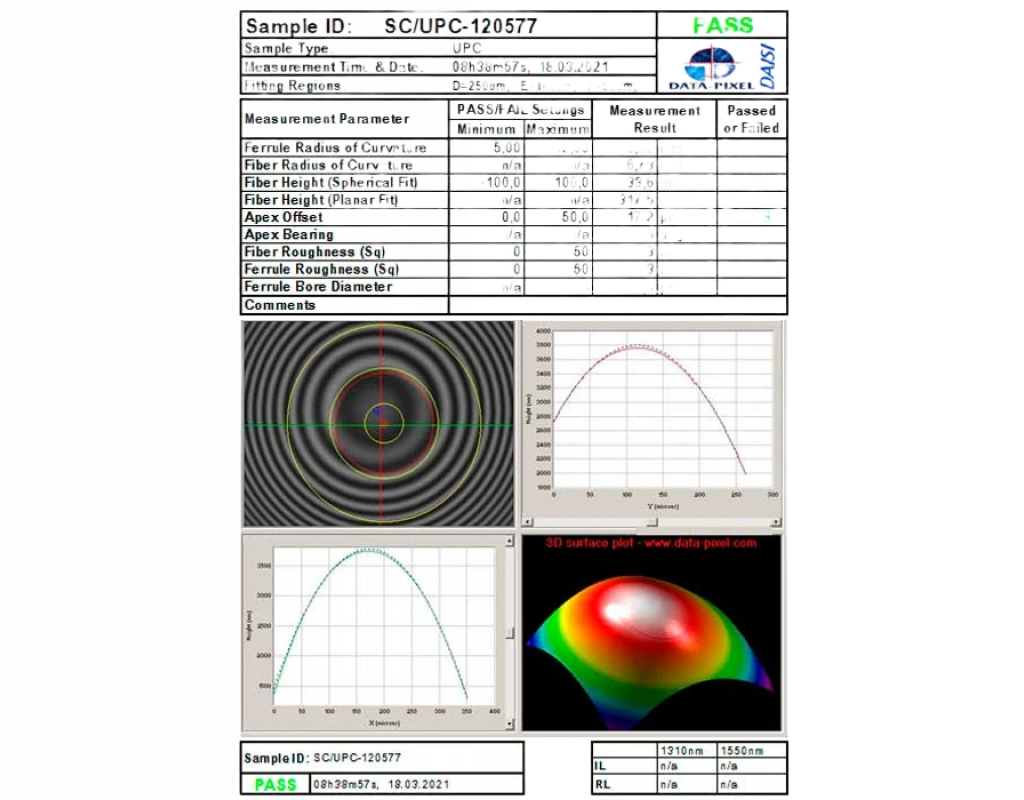Select the interferogram fringe image
1024x800 pixels.
(379, 424)
